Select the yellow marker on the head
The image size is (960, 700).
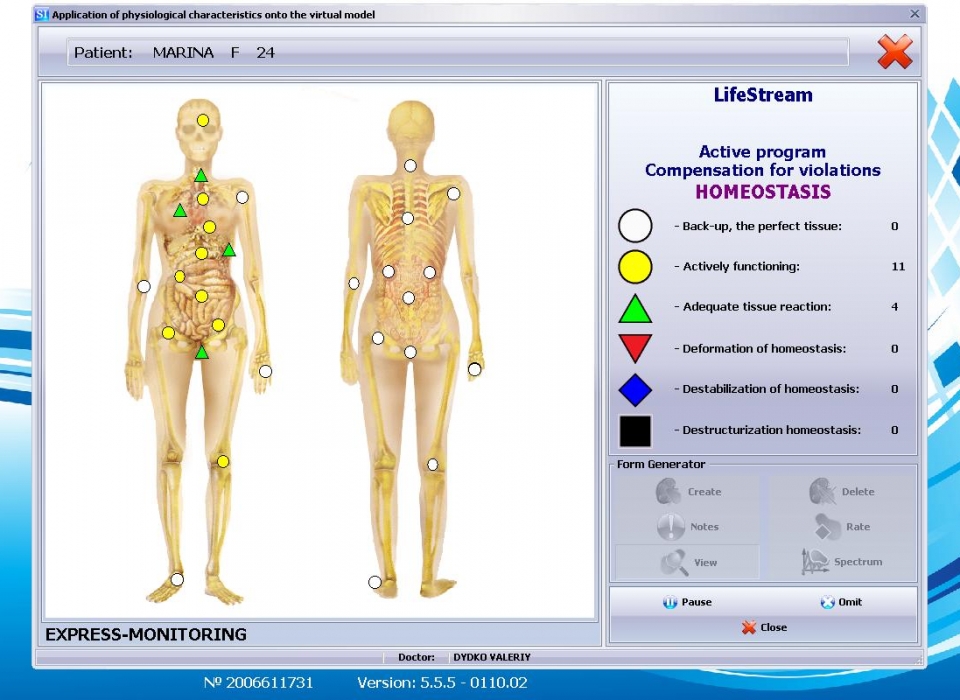tap(203, 120)
